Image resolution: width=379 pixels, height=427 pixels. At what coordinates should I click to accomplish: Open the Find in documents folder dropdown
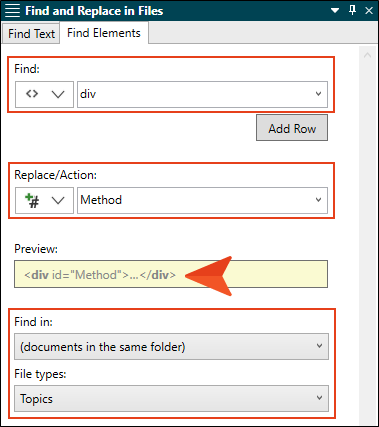[x=171, y=347]
